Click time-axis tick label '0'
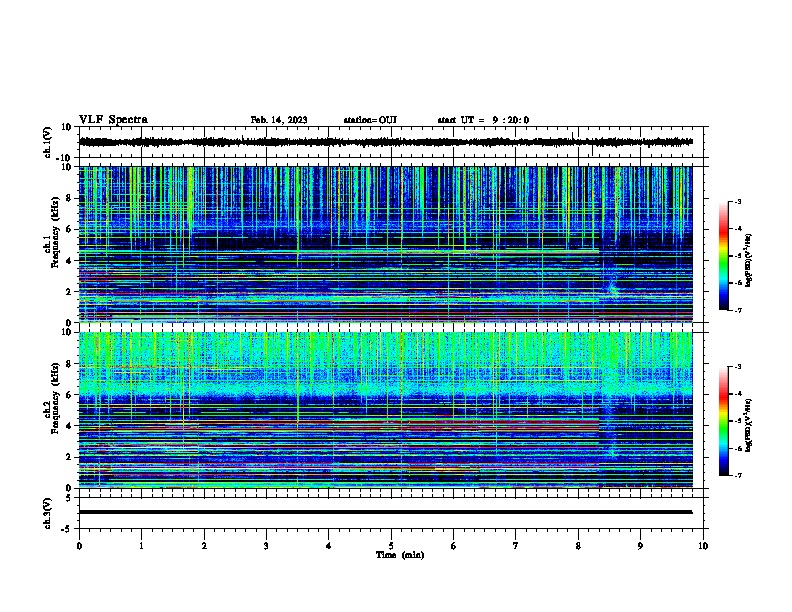 coord(79,546)
